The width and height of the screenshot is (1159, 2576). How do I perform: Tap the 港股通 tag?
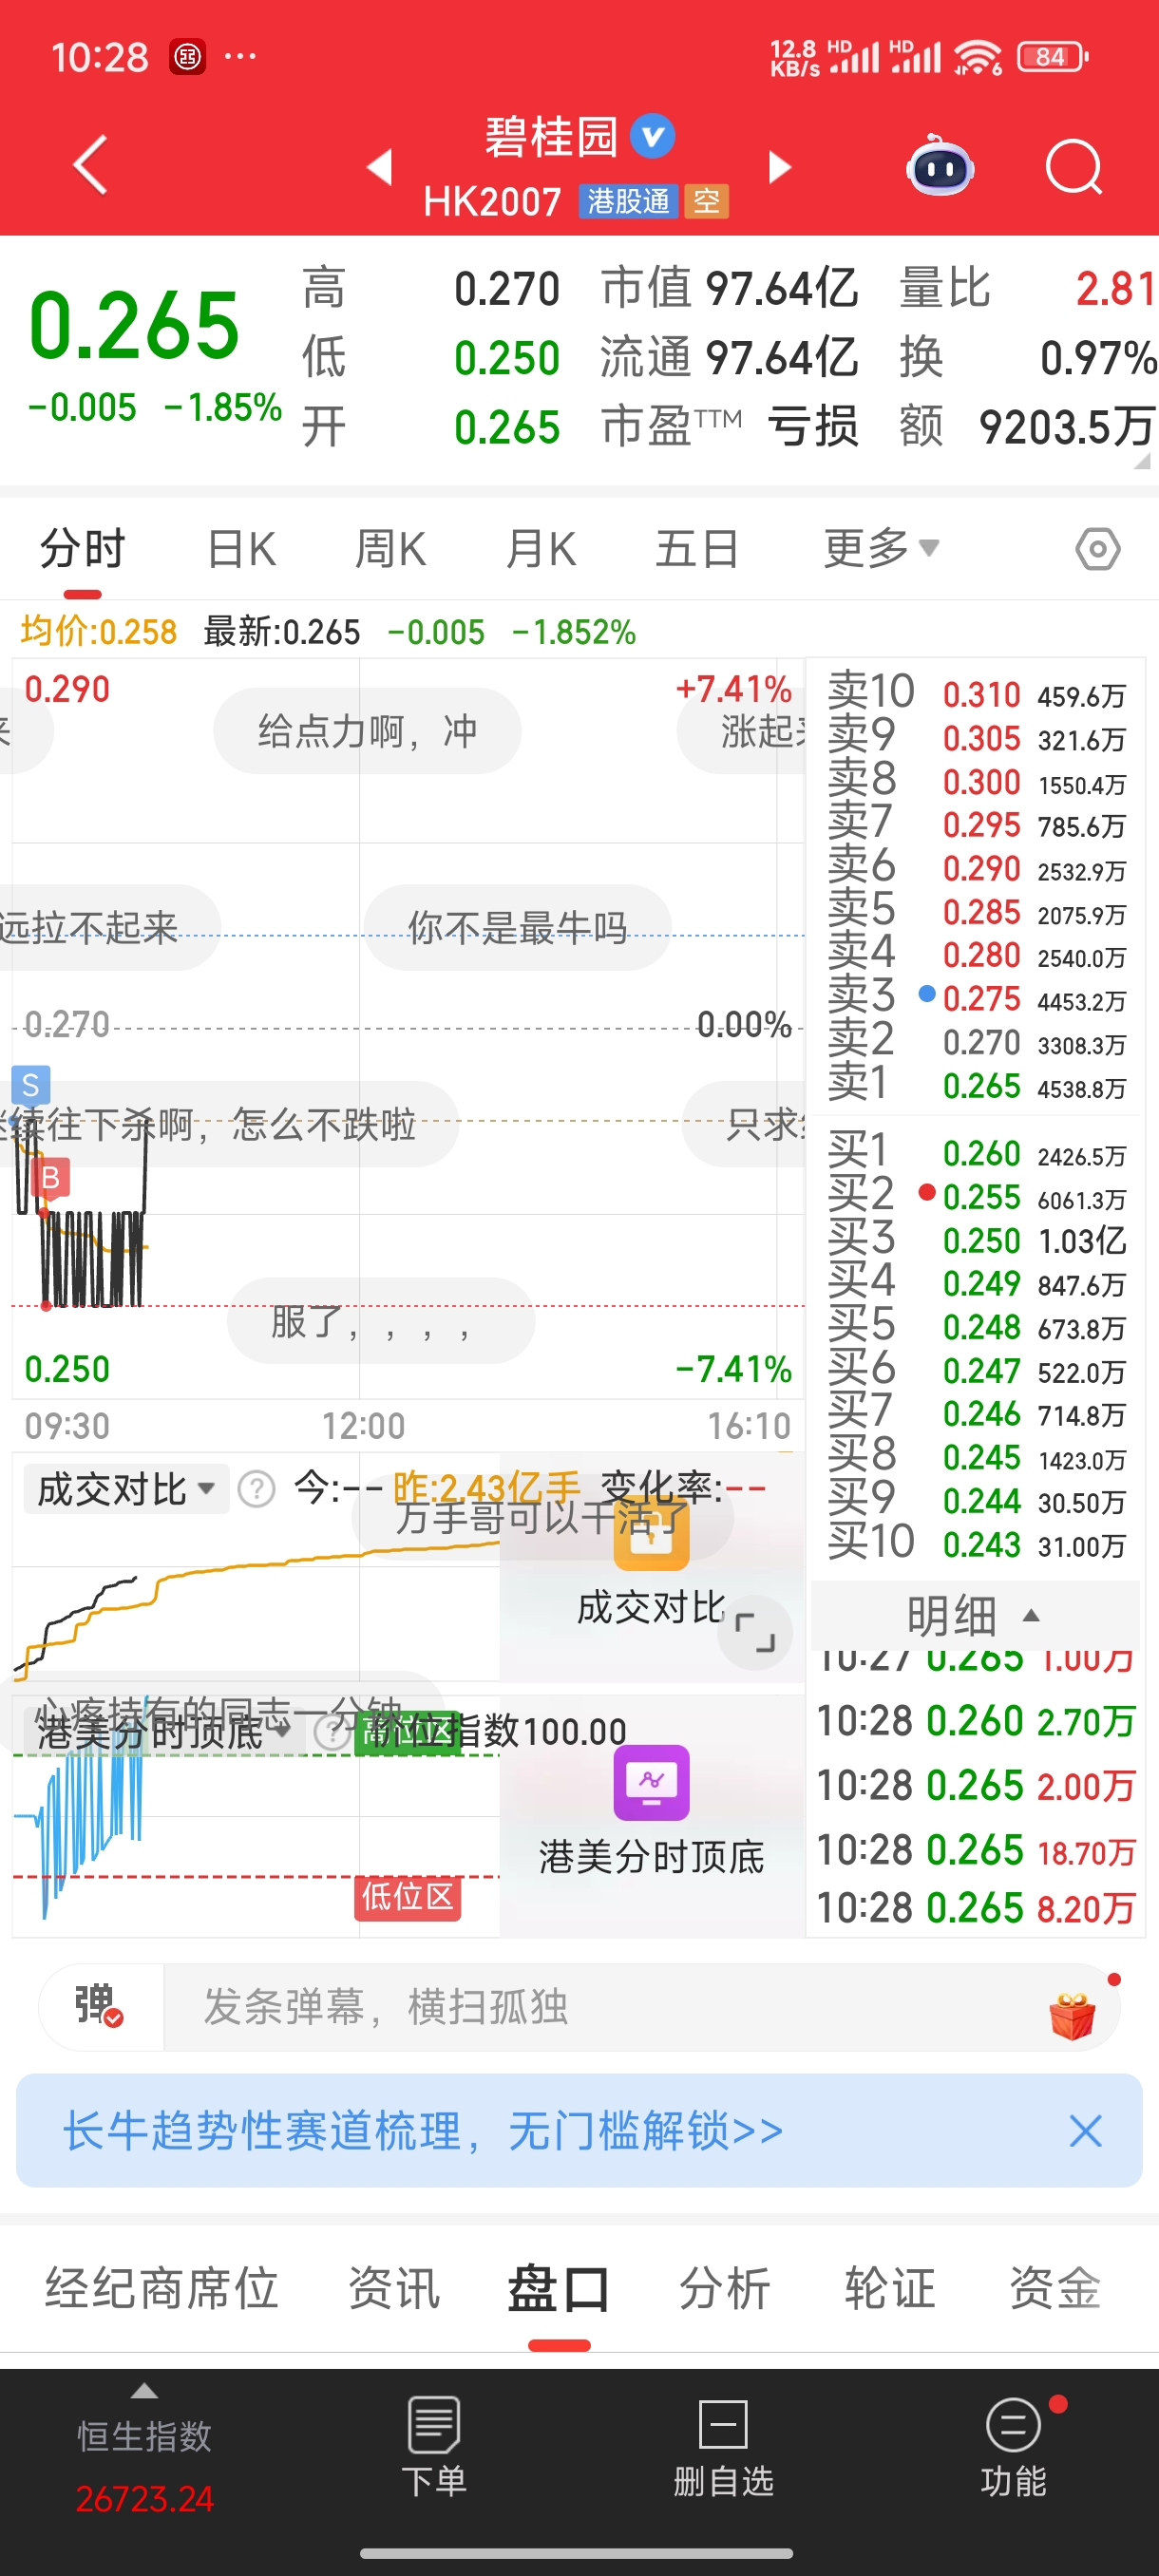click(628, 201)
